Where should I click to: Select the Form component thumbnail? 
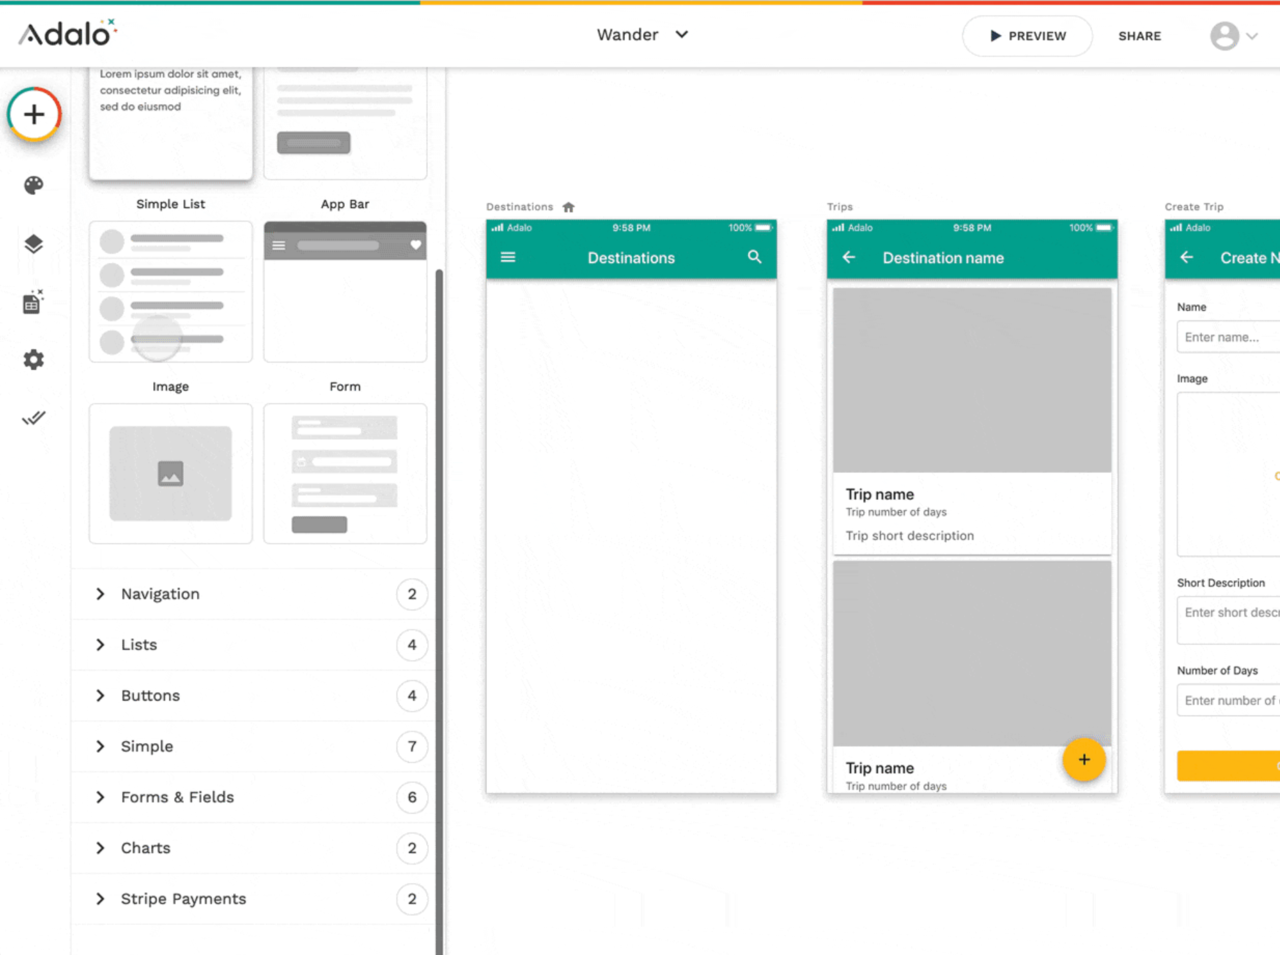click(345, 474)
